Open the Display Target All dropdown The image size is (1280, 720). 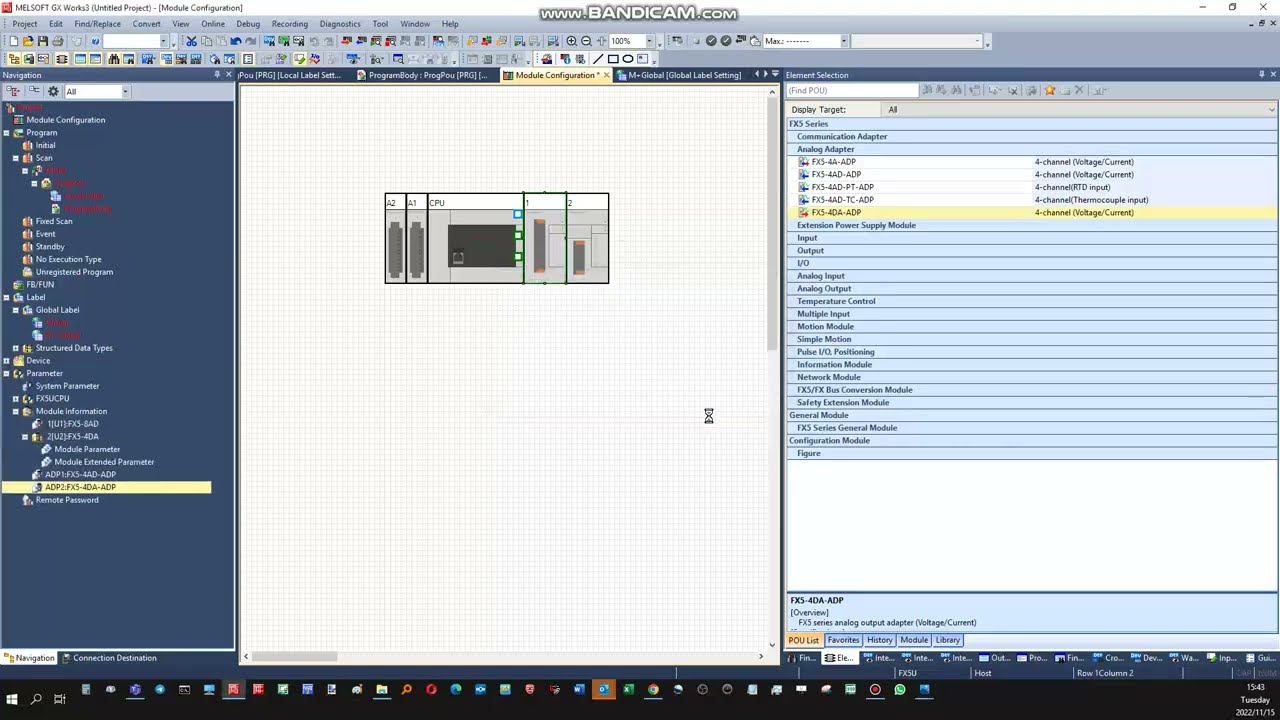[1271, 110]
